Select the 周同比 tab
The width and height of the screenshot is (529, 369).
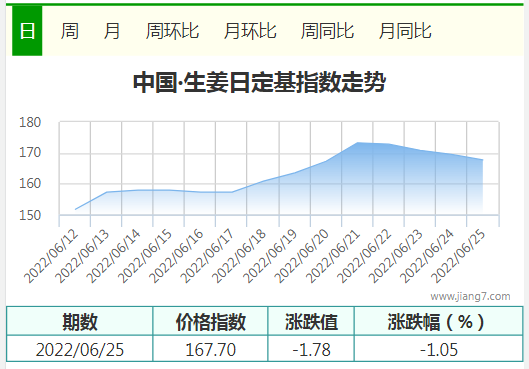click(x=327, y=31)
